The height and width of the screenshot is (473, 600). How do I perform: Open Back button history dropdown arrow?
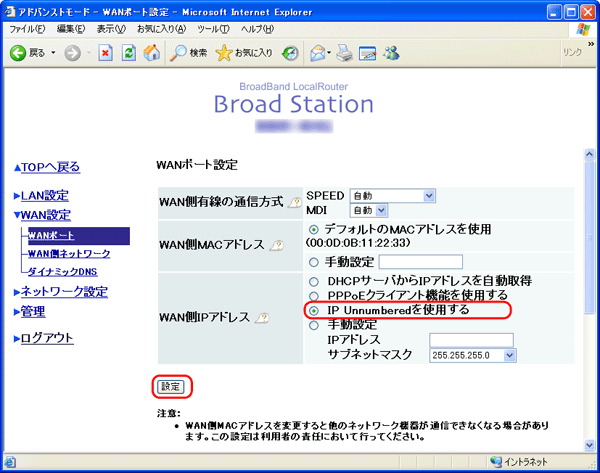[x=53, y=52]
